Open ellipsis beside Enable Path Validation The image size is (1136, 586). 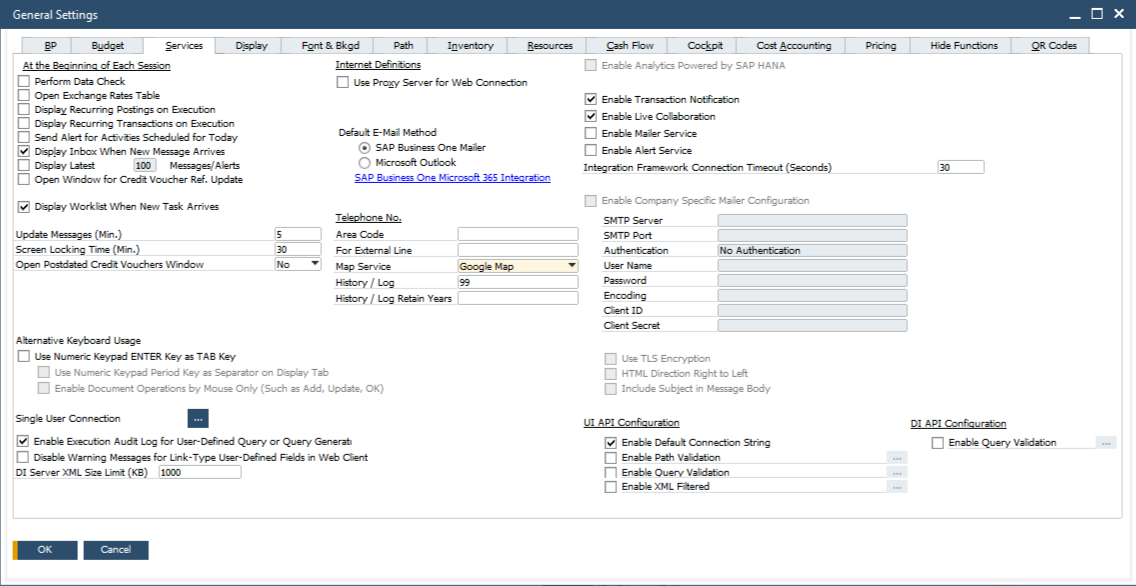click(x=897, y=458)
